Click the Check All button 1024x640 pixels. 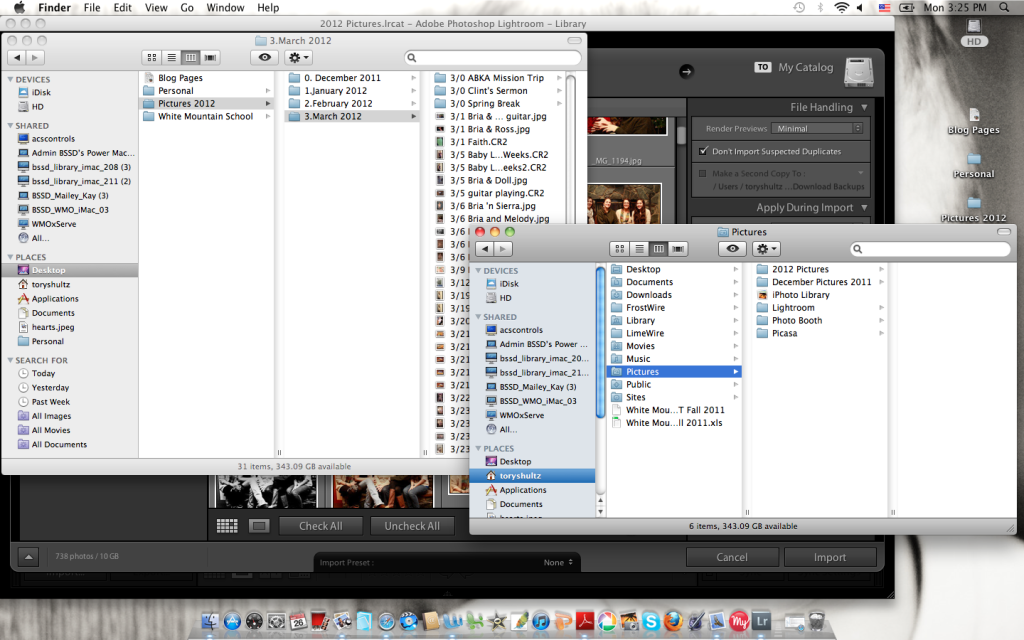click(x=320, y=526)
